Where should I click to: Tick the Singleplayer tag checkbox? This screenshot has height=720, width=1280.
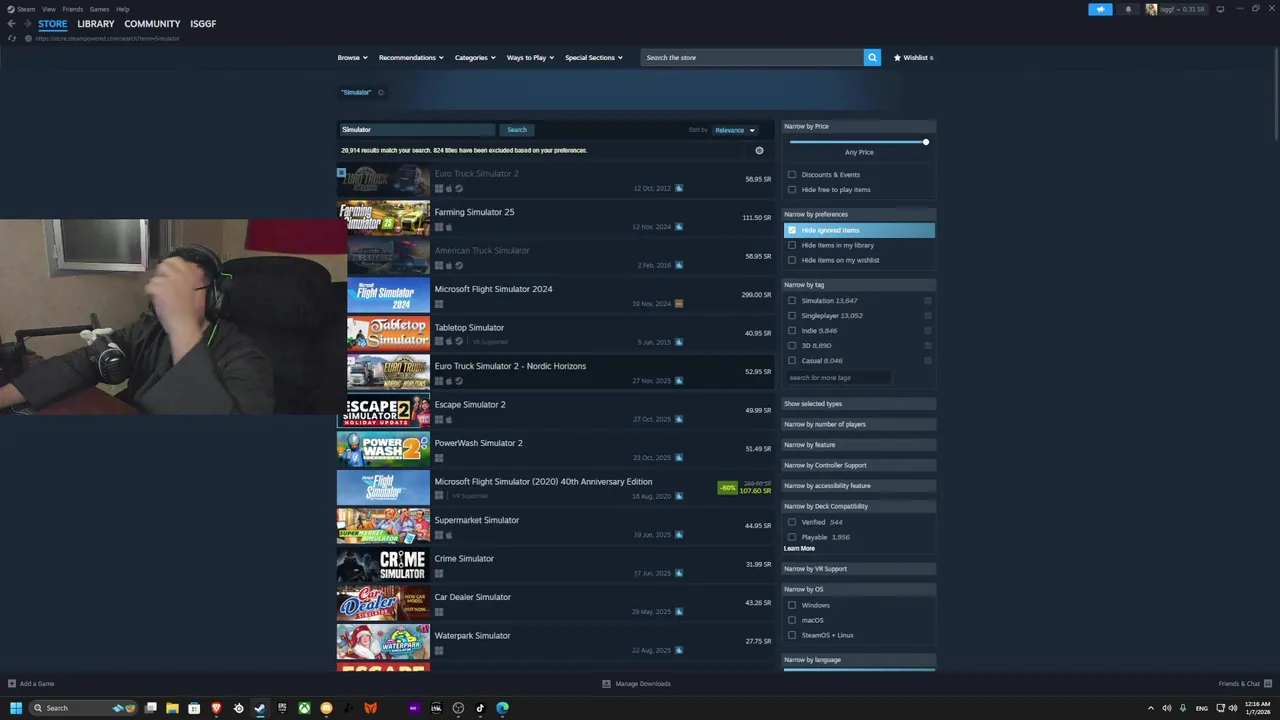click(792, 316)
